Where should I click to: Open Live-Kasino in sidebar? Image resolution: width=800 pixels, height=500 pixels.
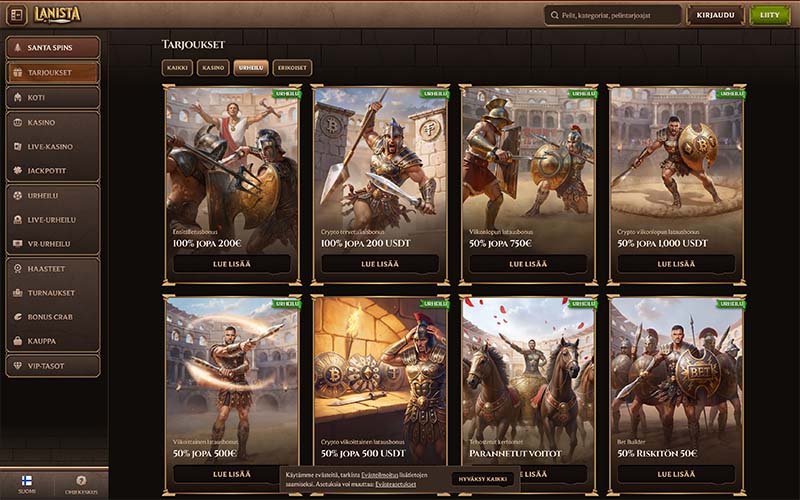(x=53, y=146)
